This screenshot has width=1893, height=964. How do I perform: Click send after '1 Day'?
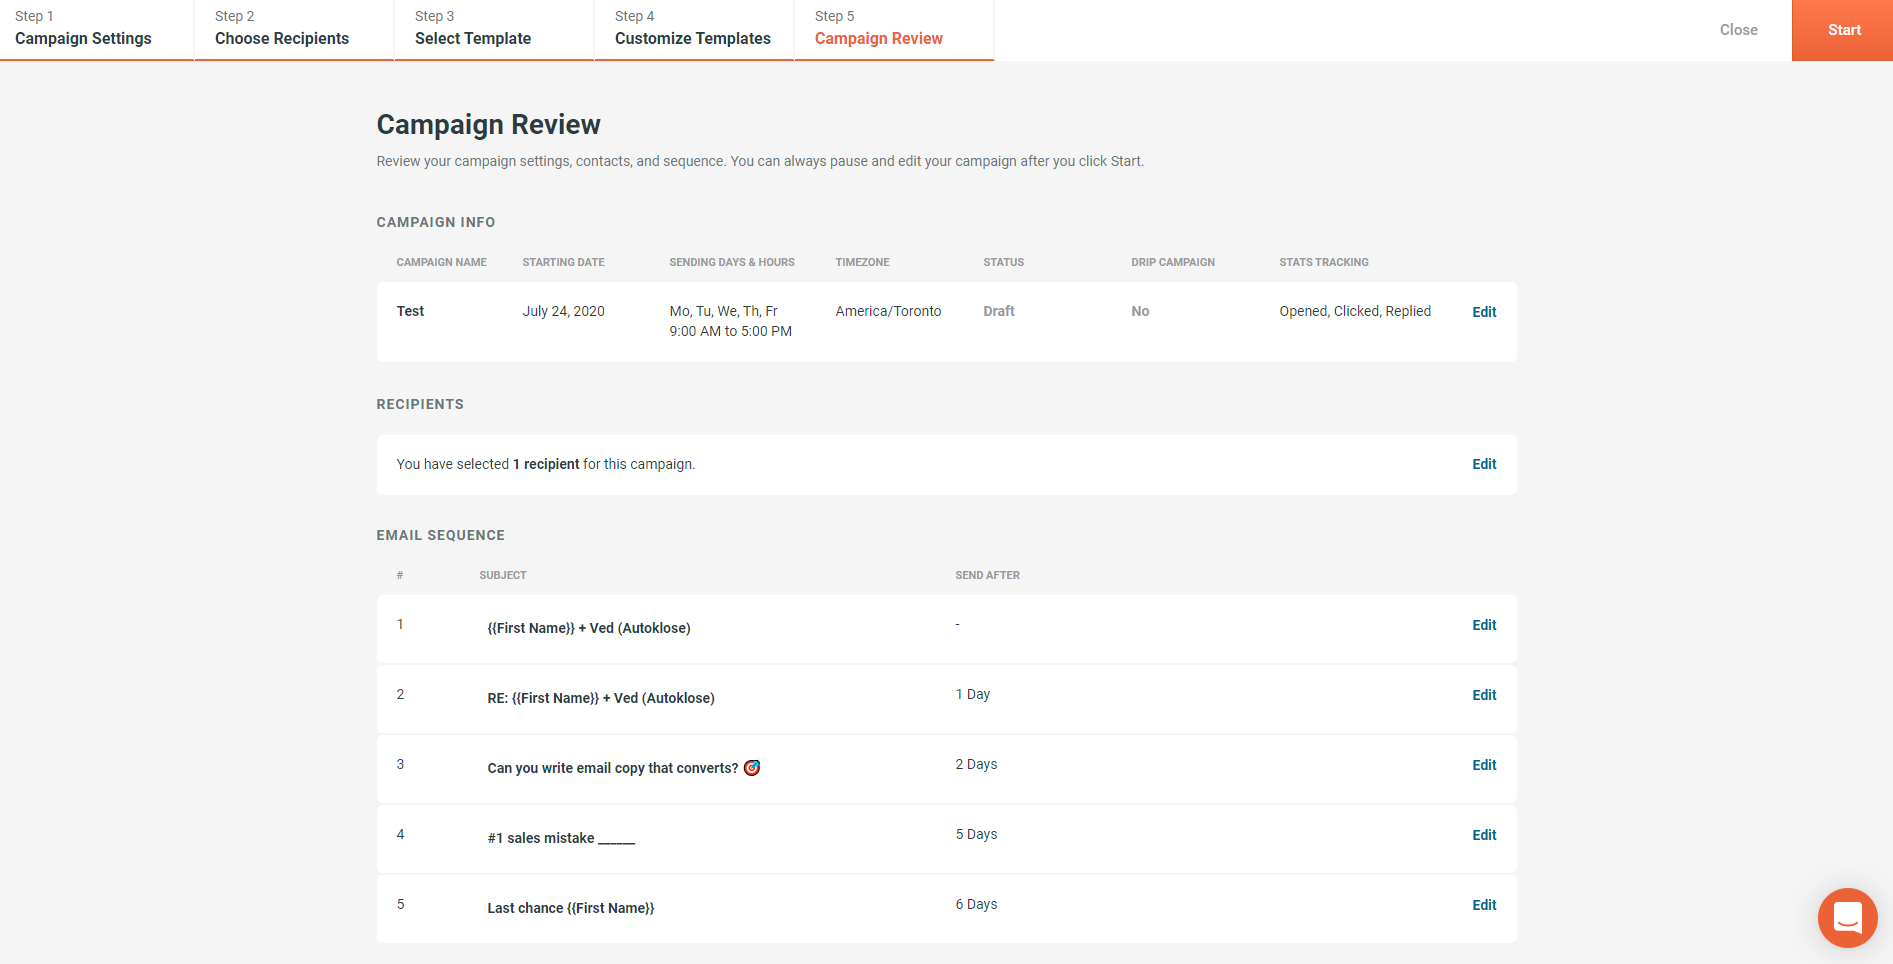[972, 694]
